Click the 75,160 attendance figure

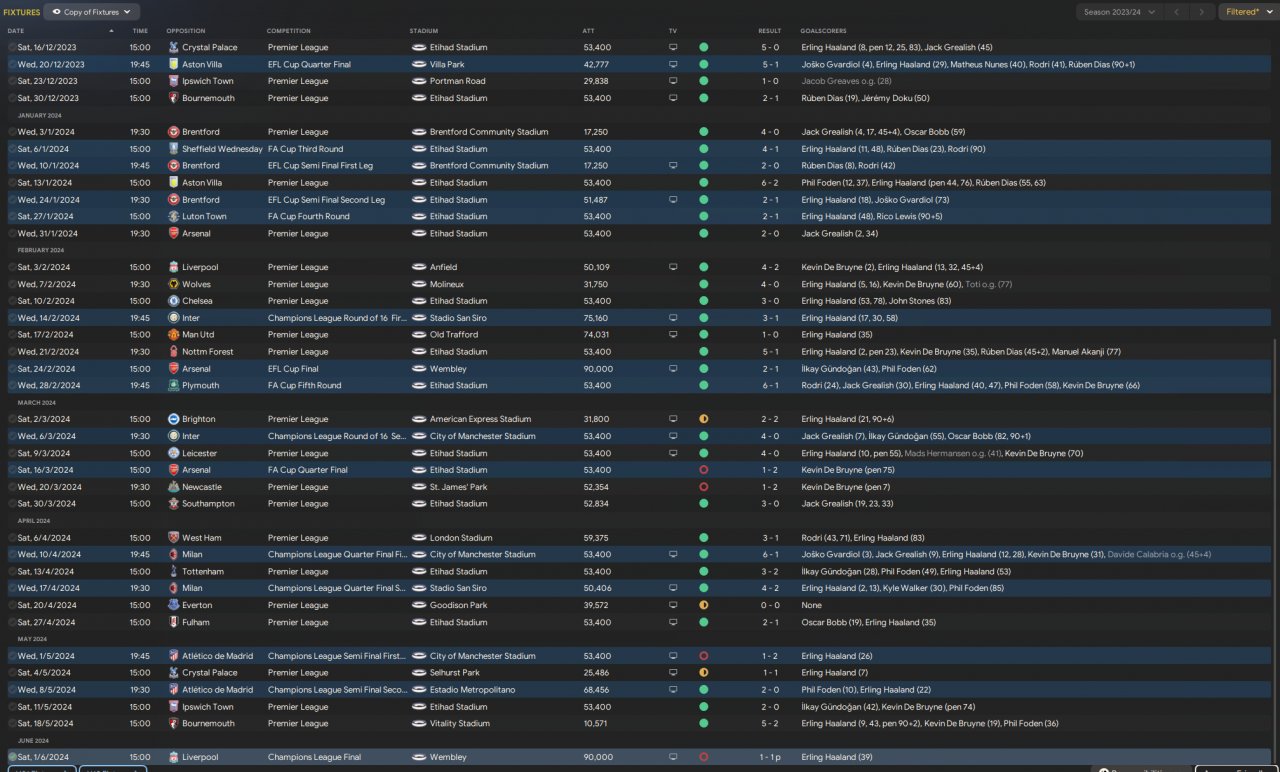pos(596,318)
